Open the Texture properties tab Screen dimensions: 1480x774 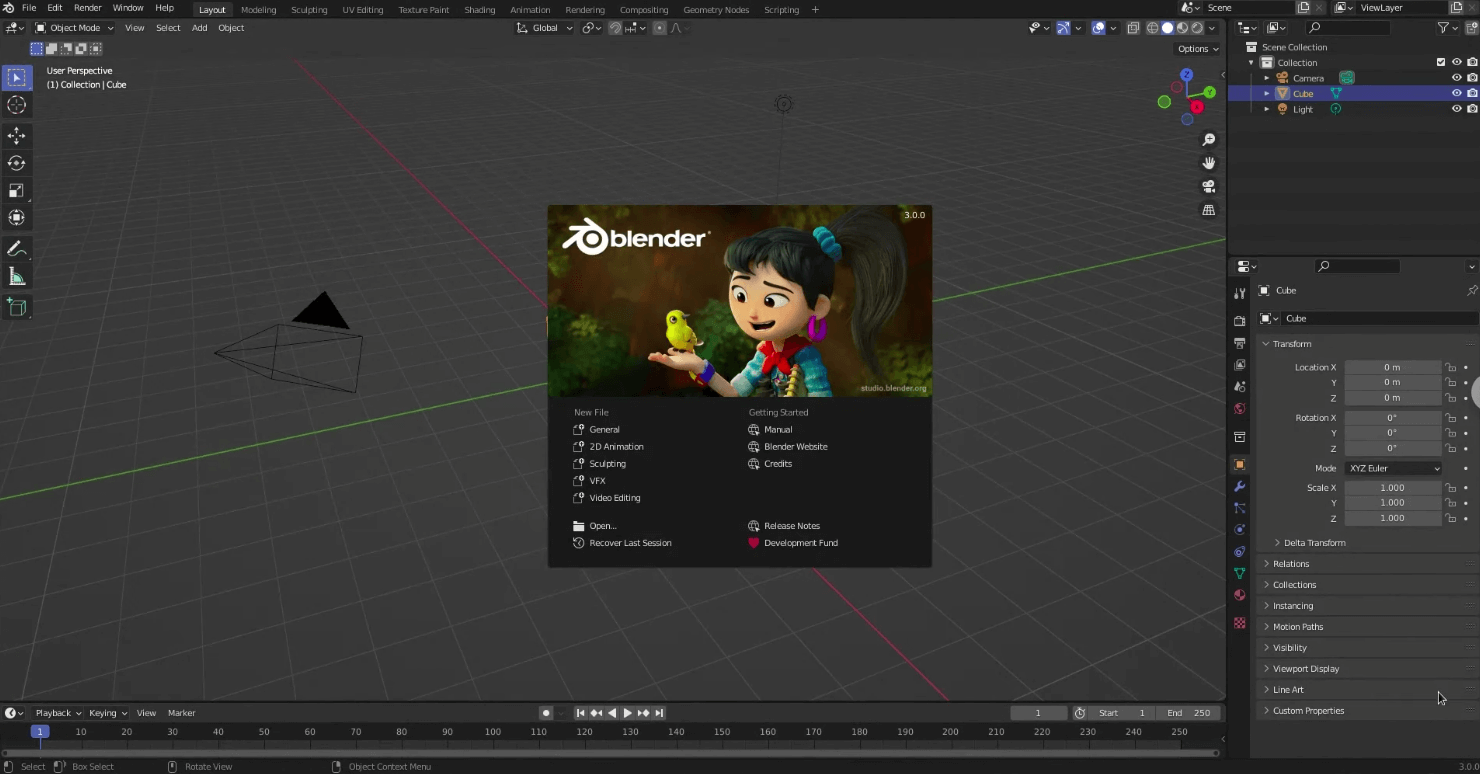pyautogui.click(x=1240, y=623)
